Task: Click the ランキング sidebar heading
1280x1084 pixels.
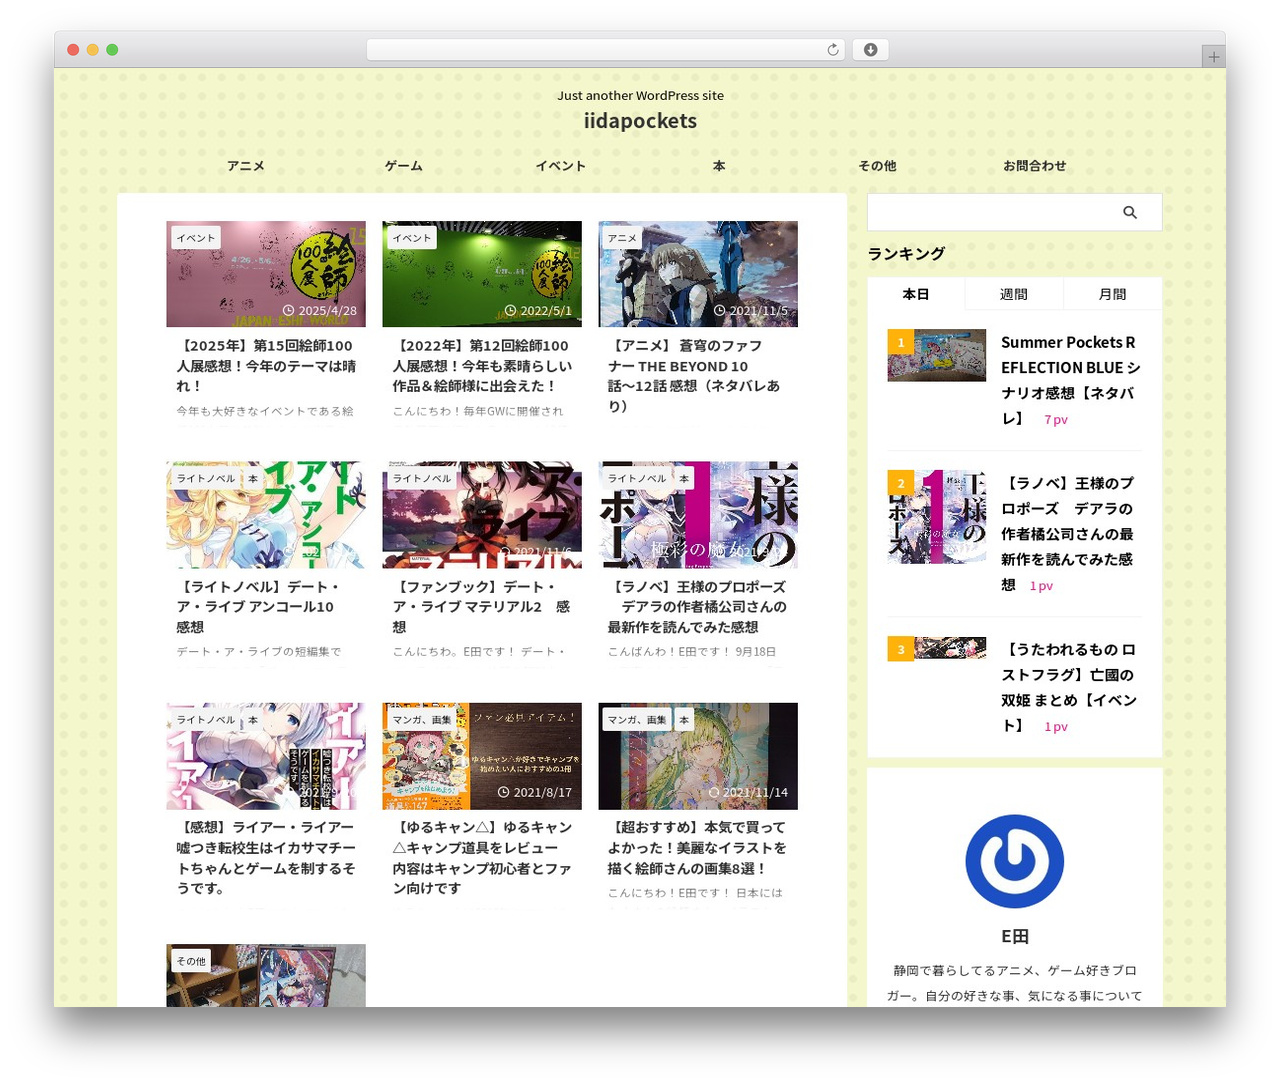Action: coord(906,254)
